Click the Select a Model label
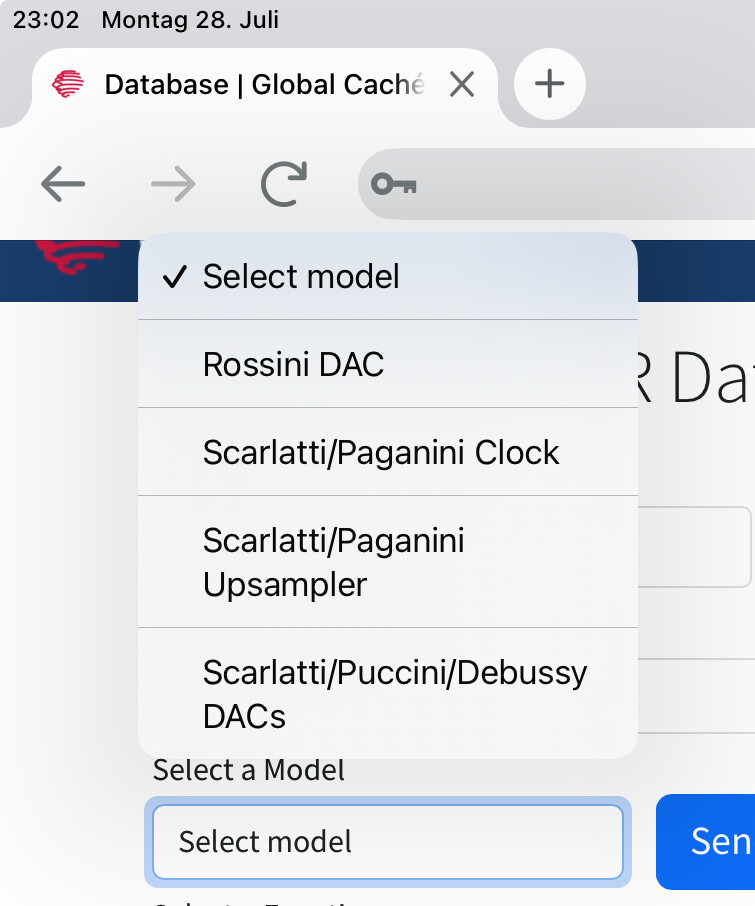 coord(248,770)
